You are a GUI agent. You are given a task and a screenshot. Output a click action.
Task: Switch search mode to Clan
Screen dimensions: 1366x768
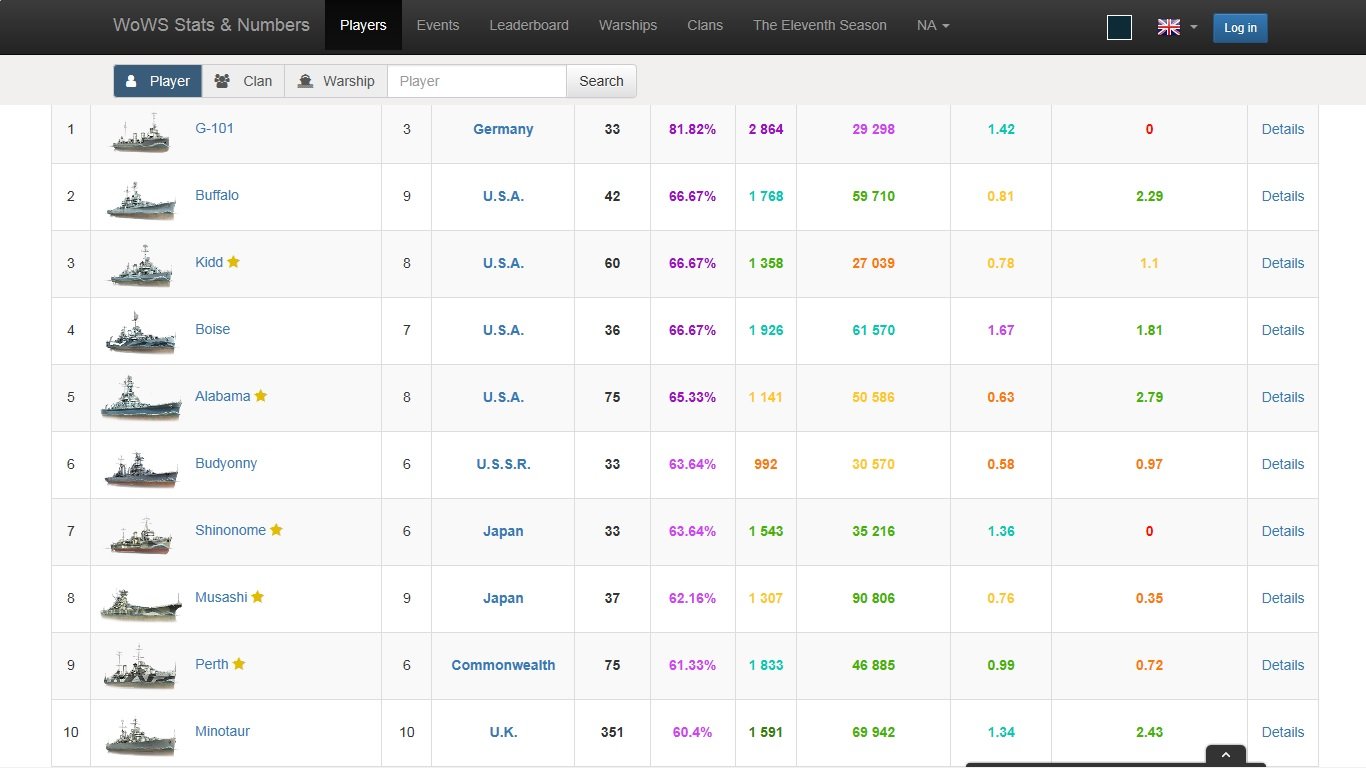tap(243, 81)
